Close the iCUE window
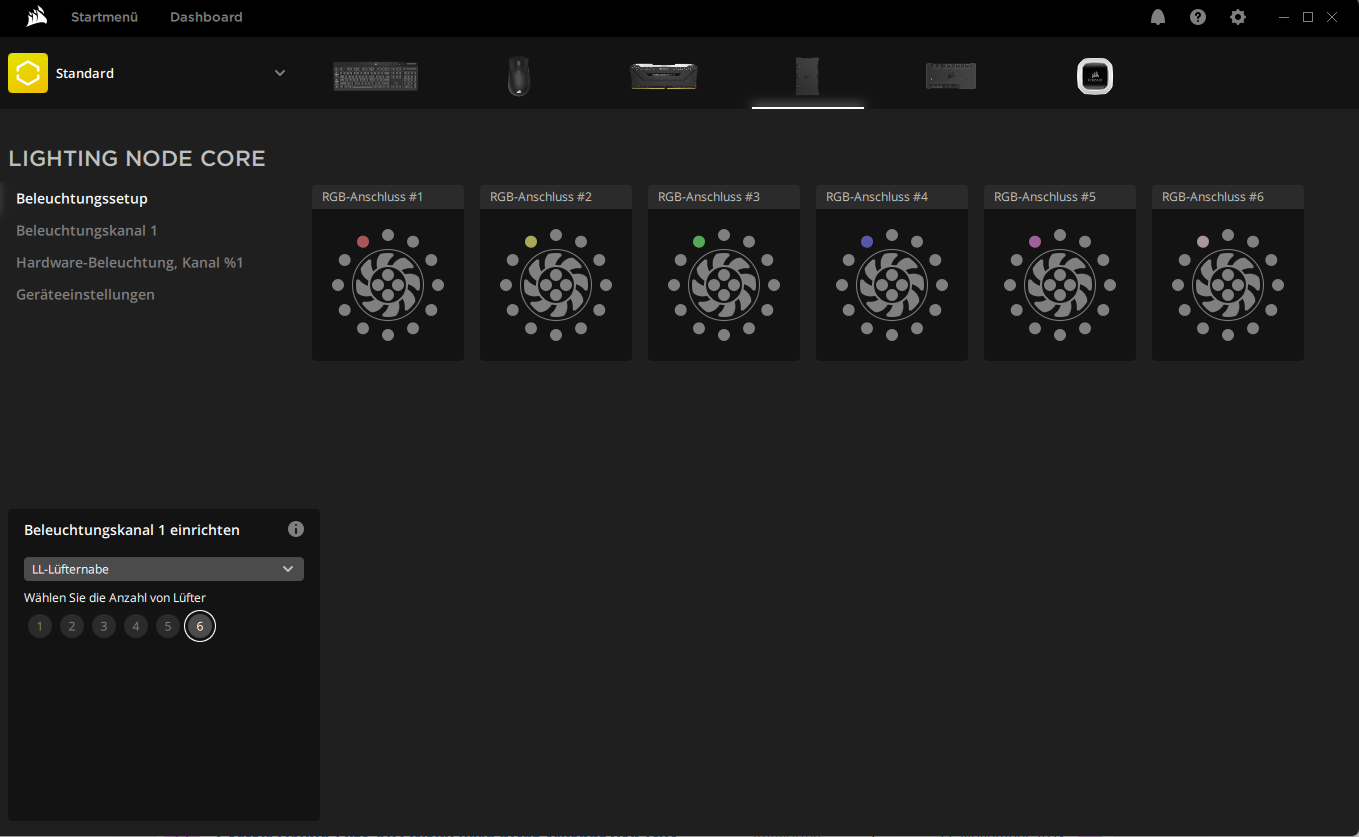The image size is (1359, 837). coord(1332,17)
